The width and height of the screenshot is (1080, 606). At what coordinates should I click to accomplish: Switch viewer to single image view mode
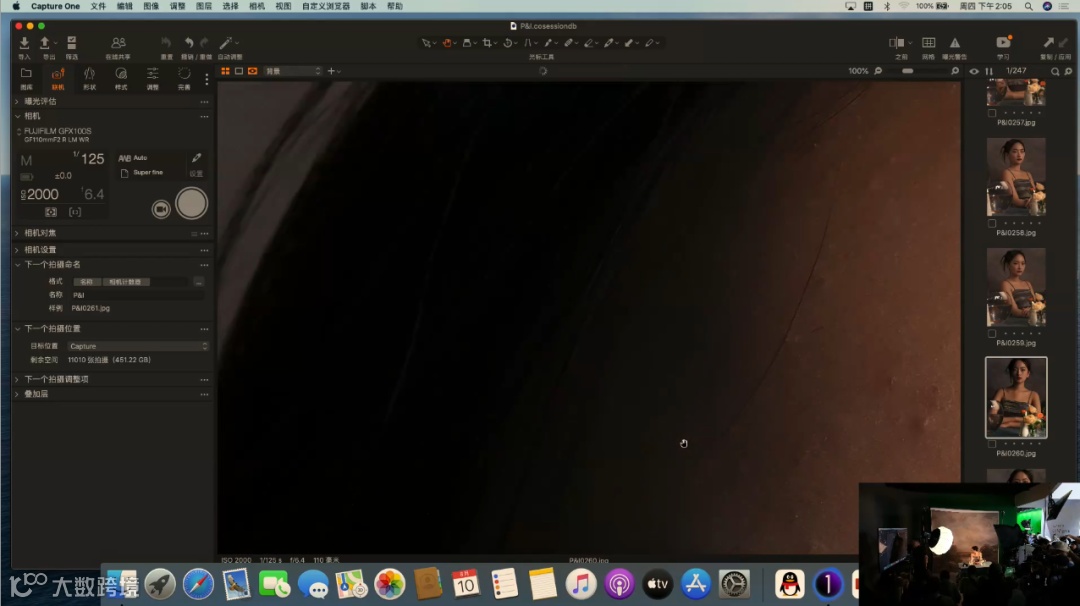tap(239, 71)
